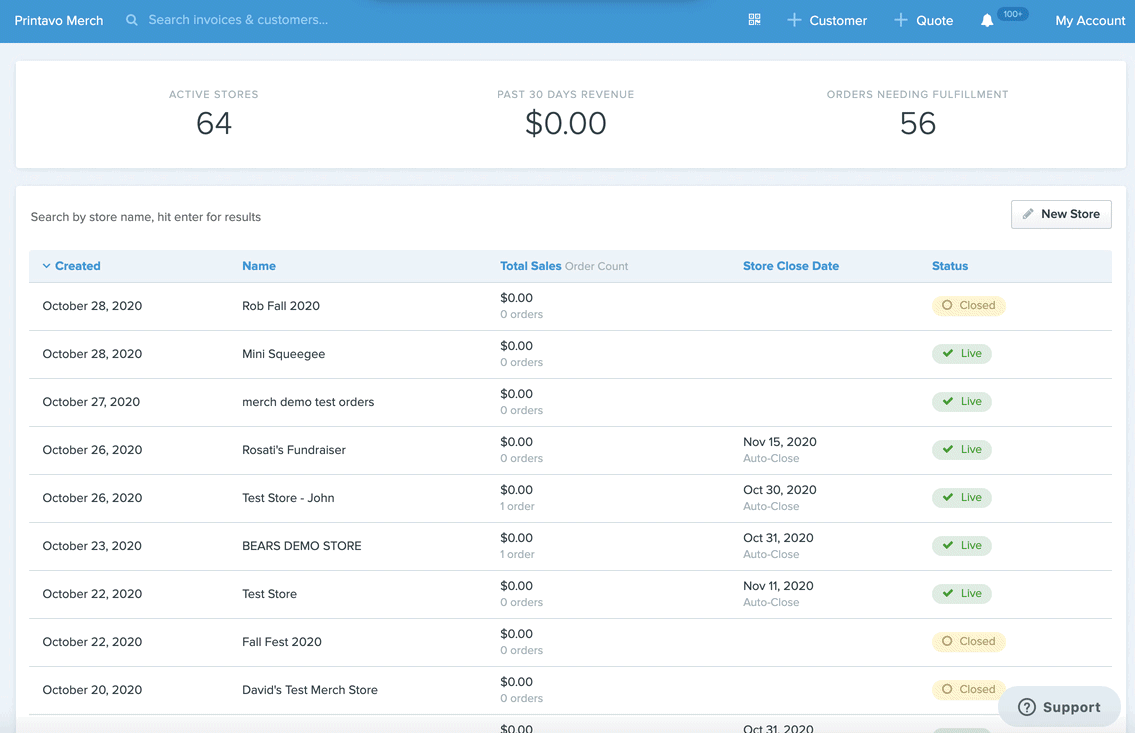Sort by the Created column header
This screenshot has height=733, width=1135.
click(x=77, y=266)
